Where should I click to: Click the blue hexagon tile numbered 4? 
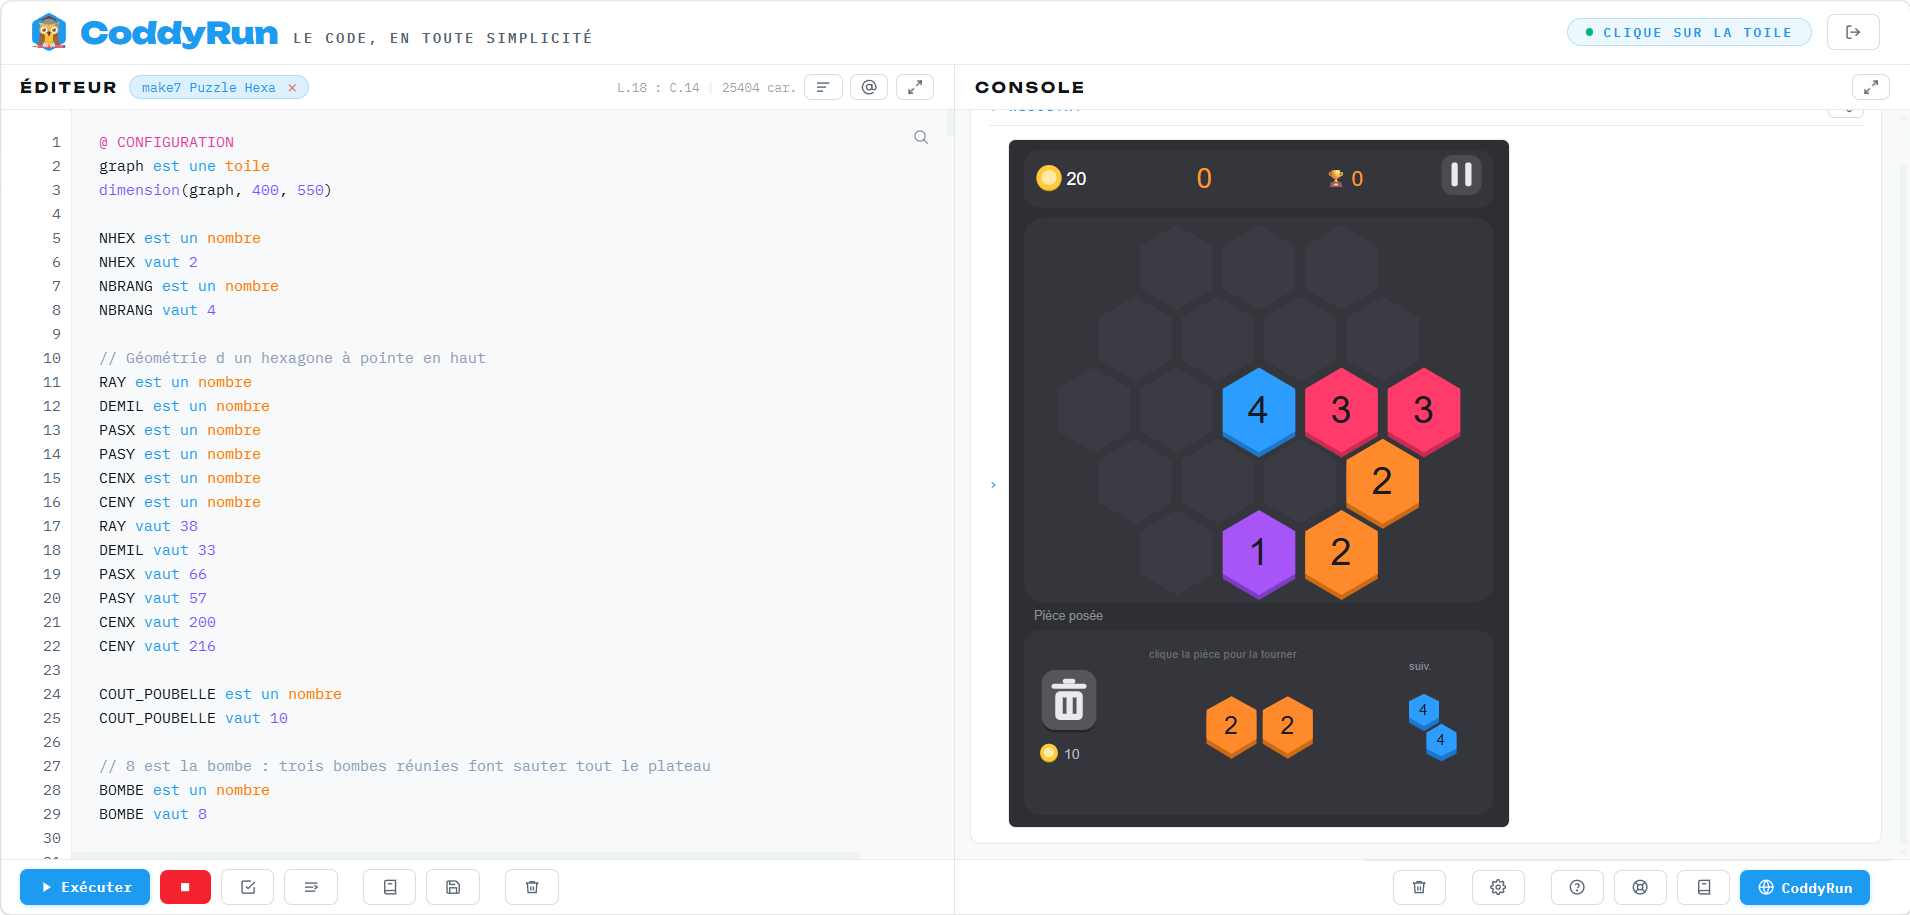(1258, 410)
